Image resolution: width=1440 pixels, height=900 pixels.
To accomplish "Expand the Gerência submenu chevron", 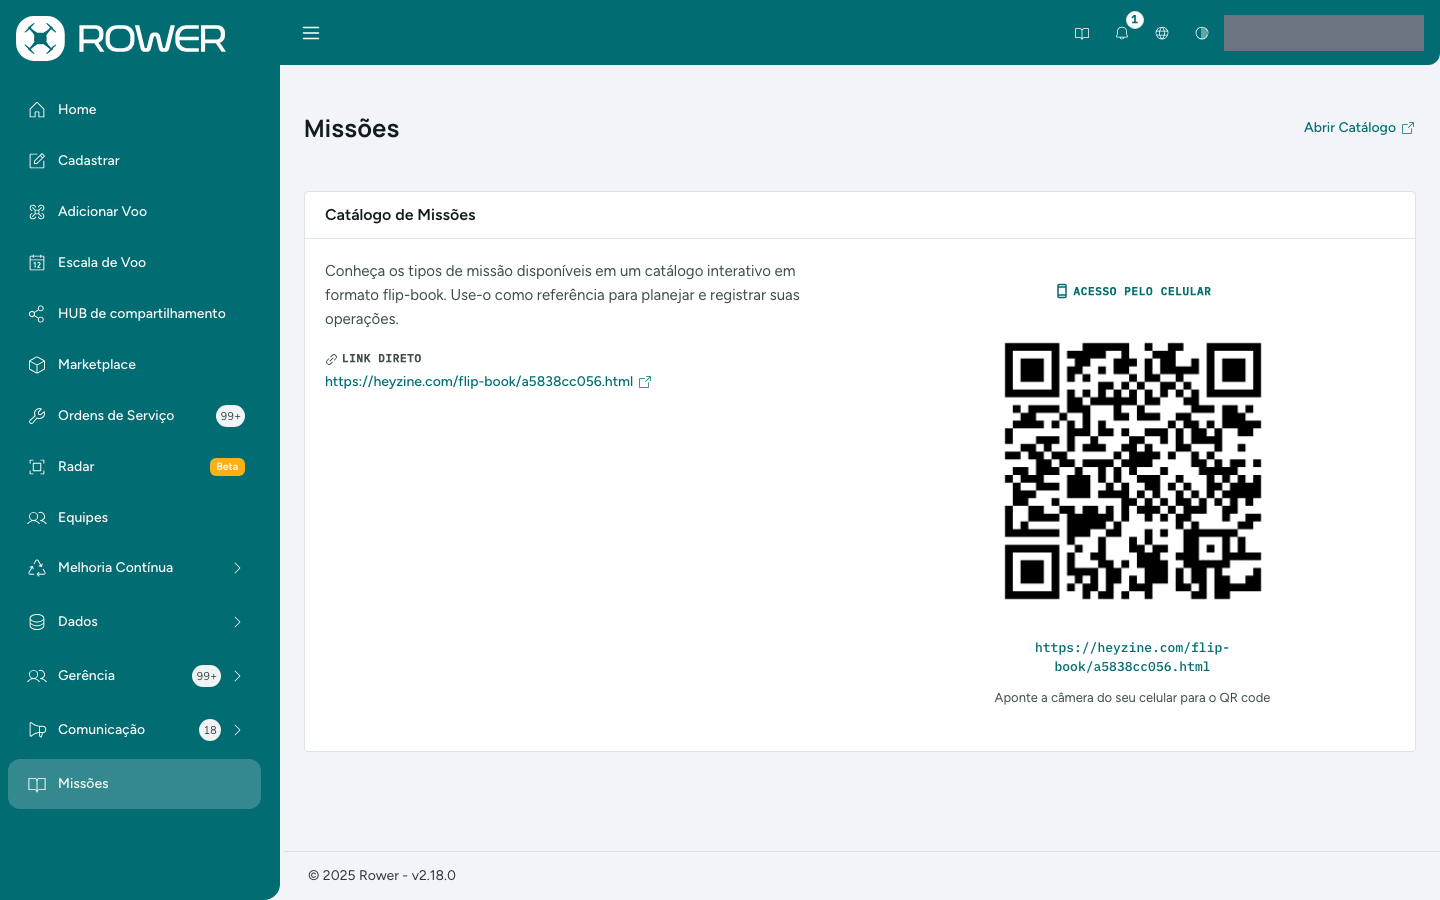I will click(237, 675).
